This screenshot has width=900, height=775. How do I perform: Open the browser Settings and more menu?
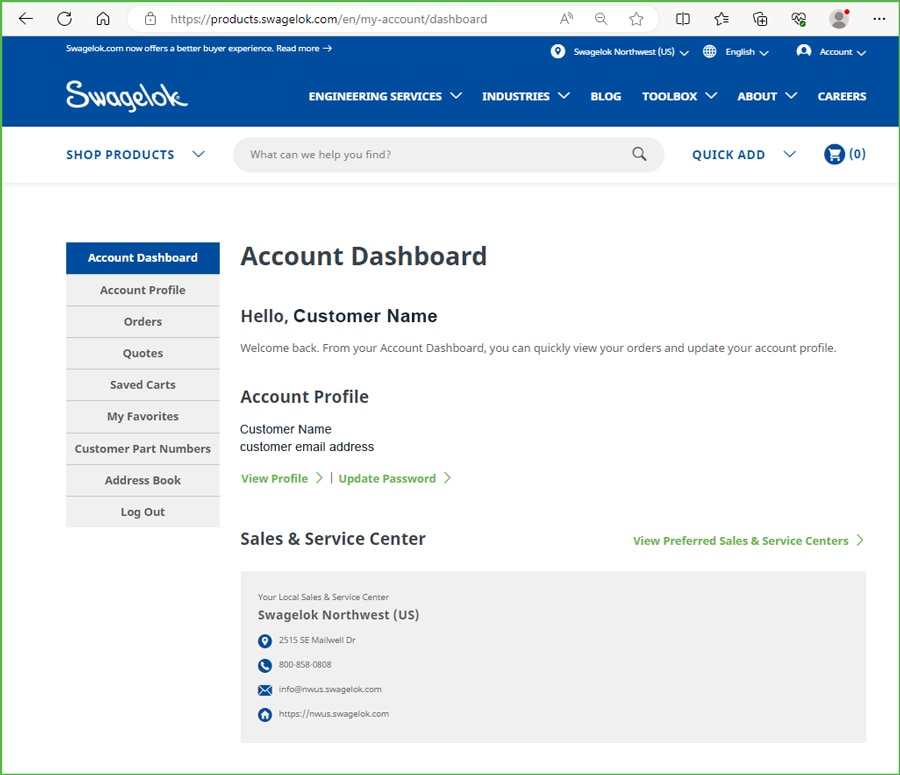click(879, 19)
